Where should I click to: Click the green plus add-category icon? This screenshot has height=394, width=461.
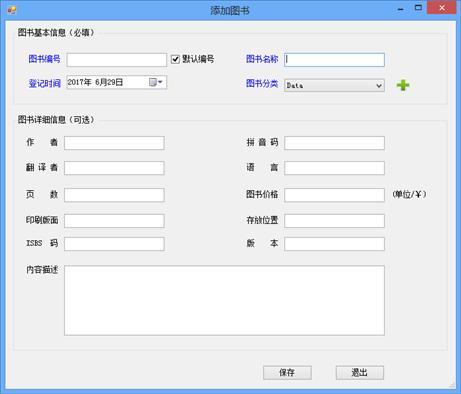403,85
